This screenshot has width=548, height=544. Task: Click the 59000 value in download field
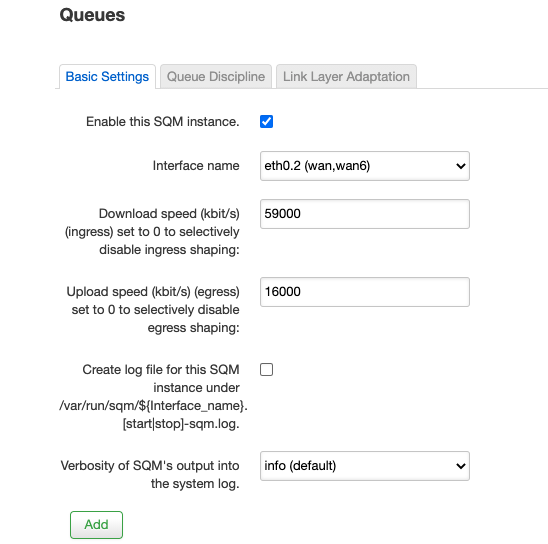282,214
